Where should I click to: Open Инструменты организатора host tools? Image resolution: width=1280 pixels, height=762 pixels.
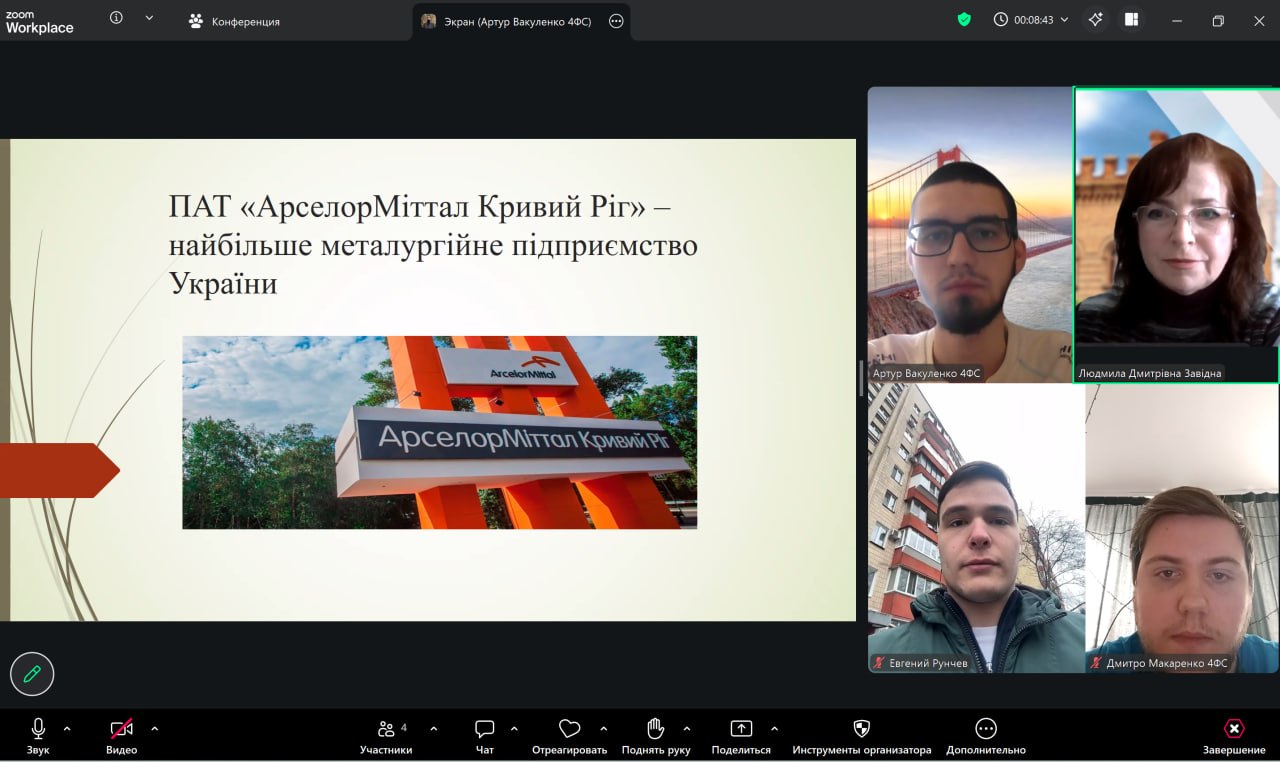click(861, 735)
